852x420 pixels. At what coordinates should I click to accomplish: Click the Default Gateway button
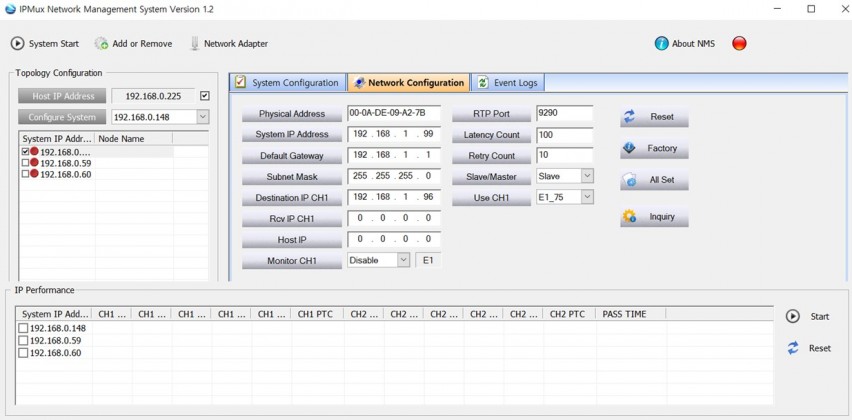pos(292,156)
